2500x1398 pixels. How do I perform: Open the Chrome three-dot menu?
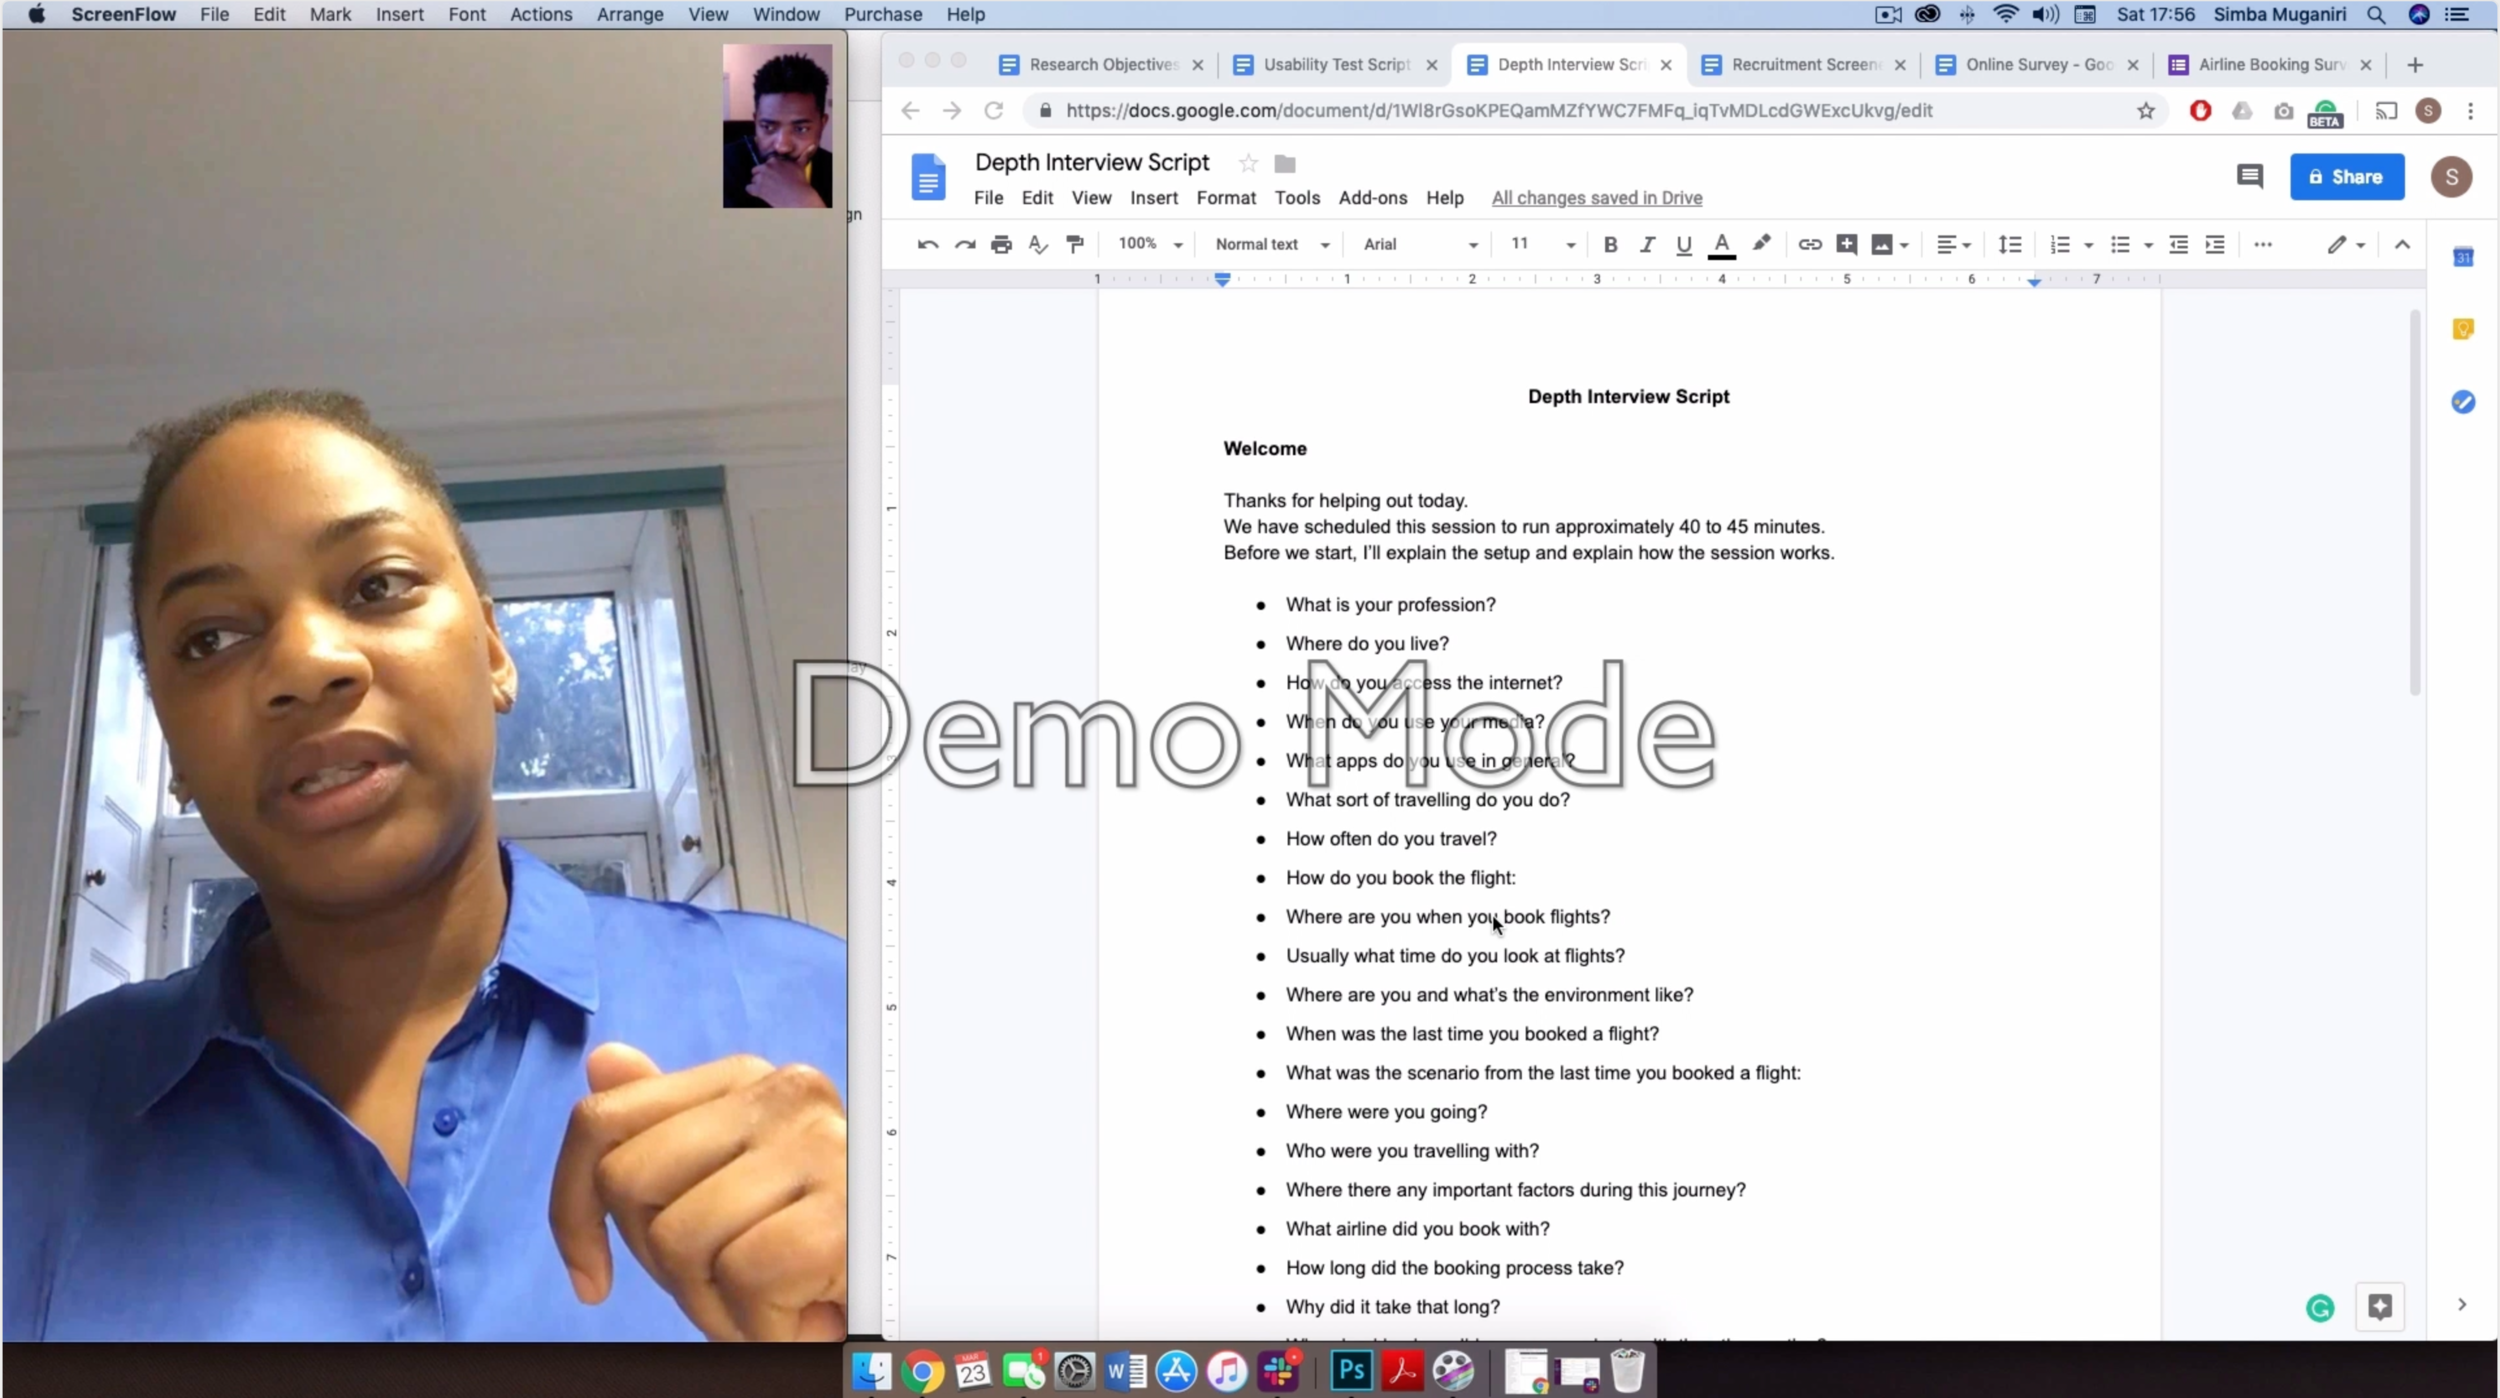tap(2470, 111)
